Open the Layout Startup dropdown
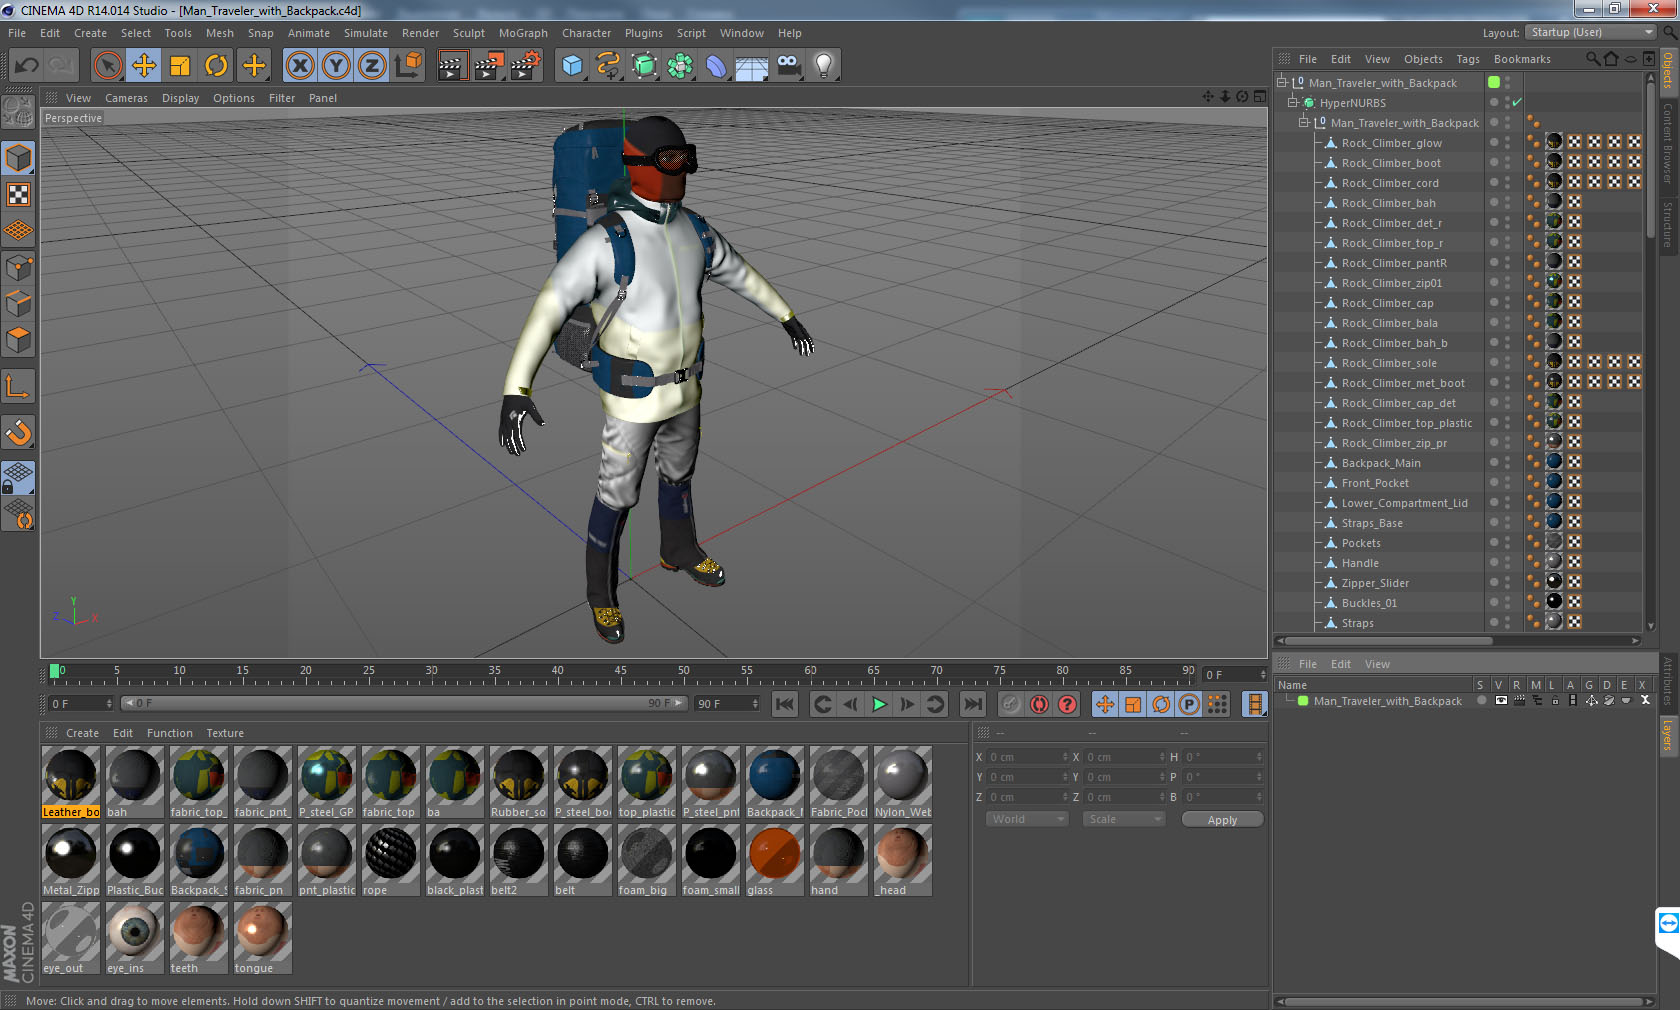 (x=1592, y=32)
